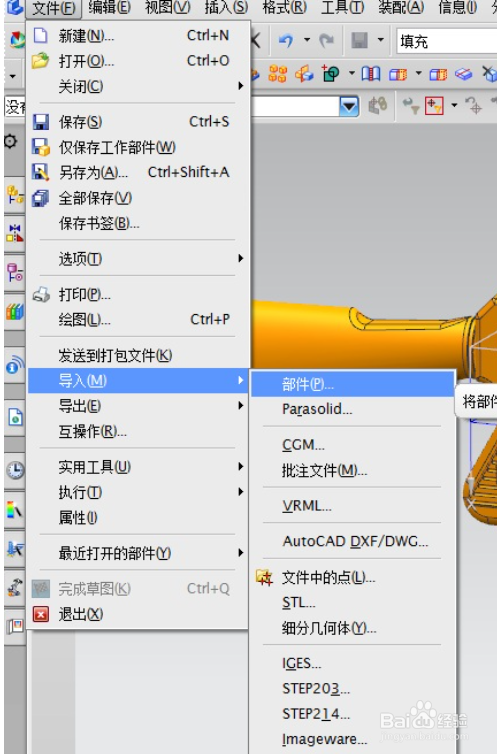Expand the 关闭(C) submenu
The height and width of the screenshot is (754, 497).
[x=138, y=87]
